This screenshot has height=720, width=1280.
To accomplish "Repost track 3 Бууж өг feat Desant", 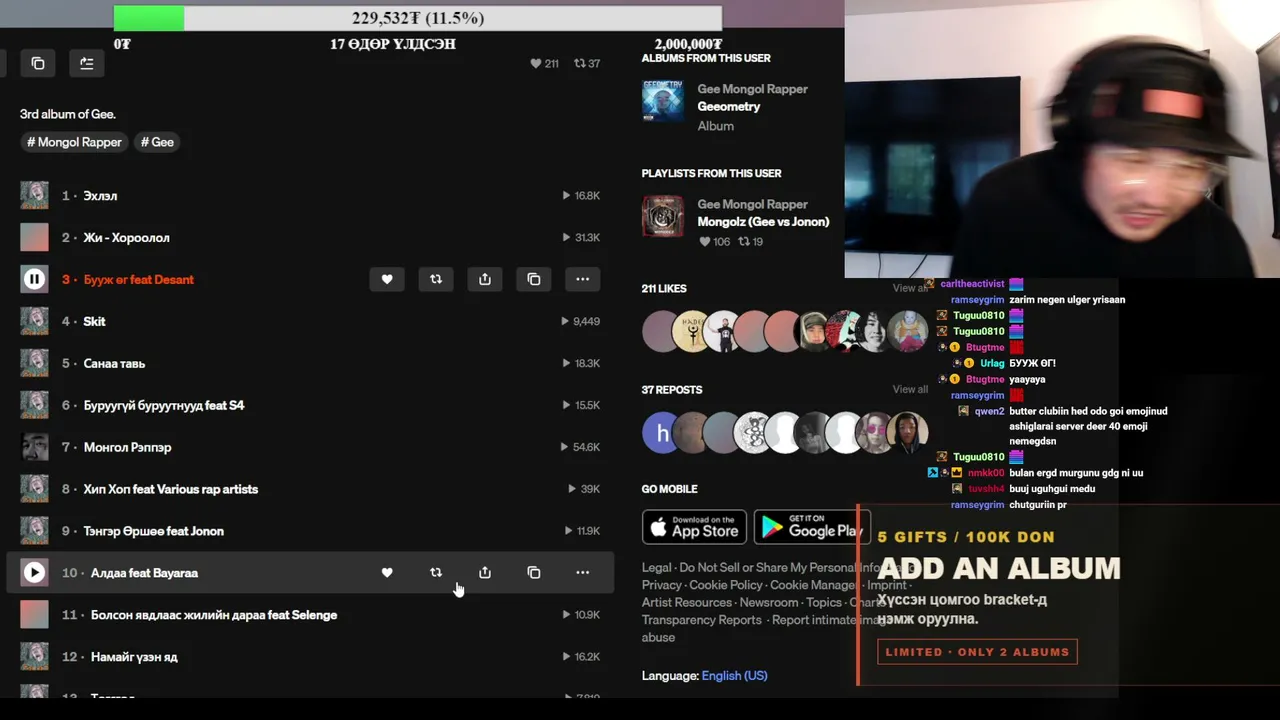I will (436, 279).
